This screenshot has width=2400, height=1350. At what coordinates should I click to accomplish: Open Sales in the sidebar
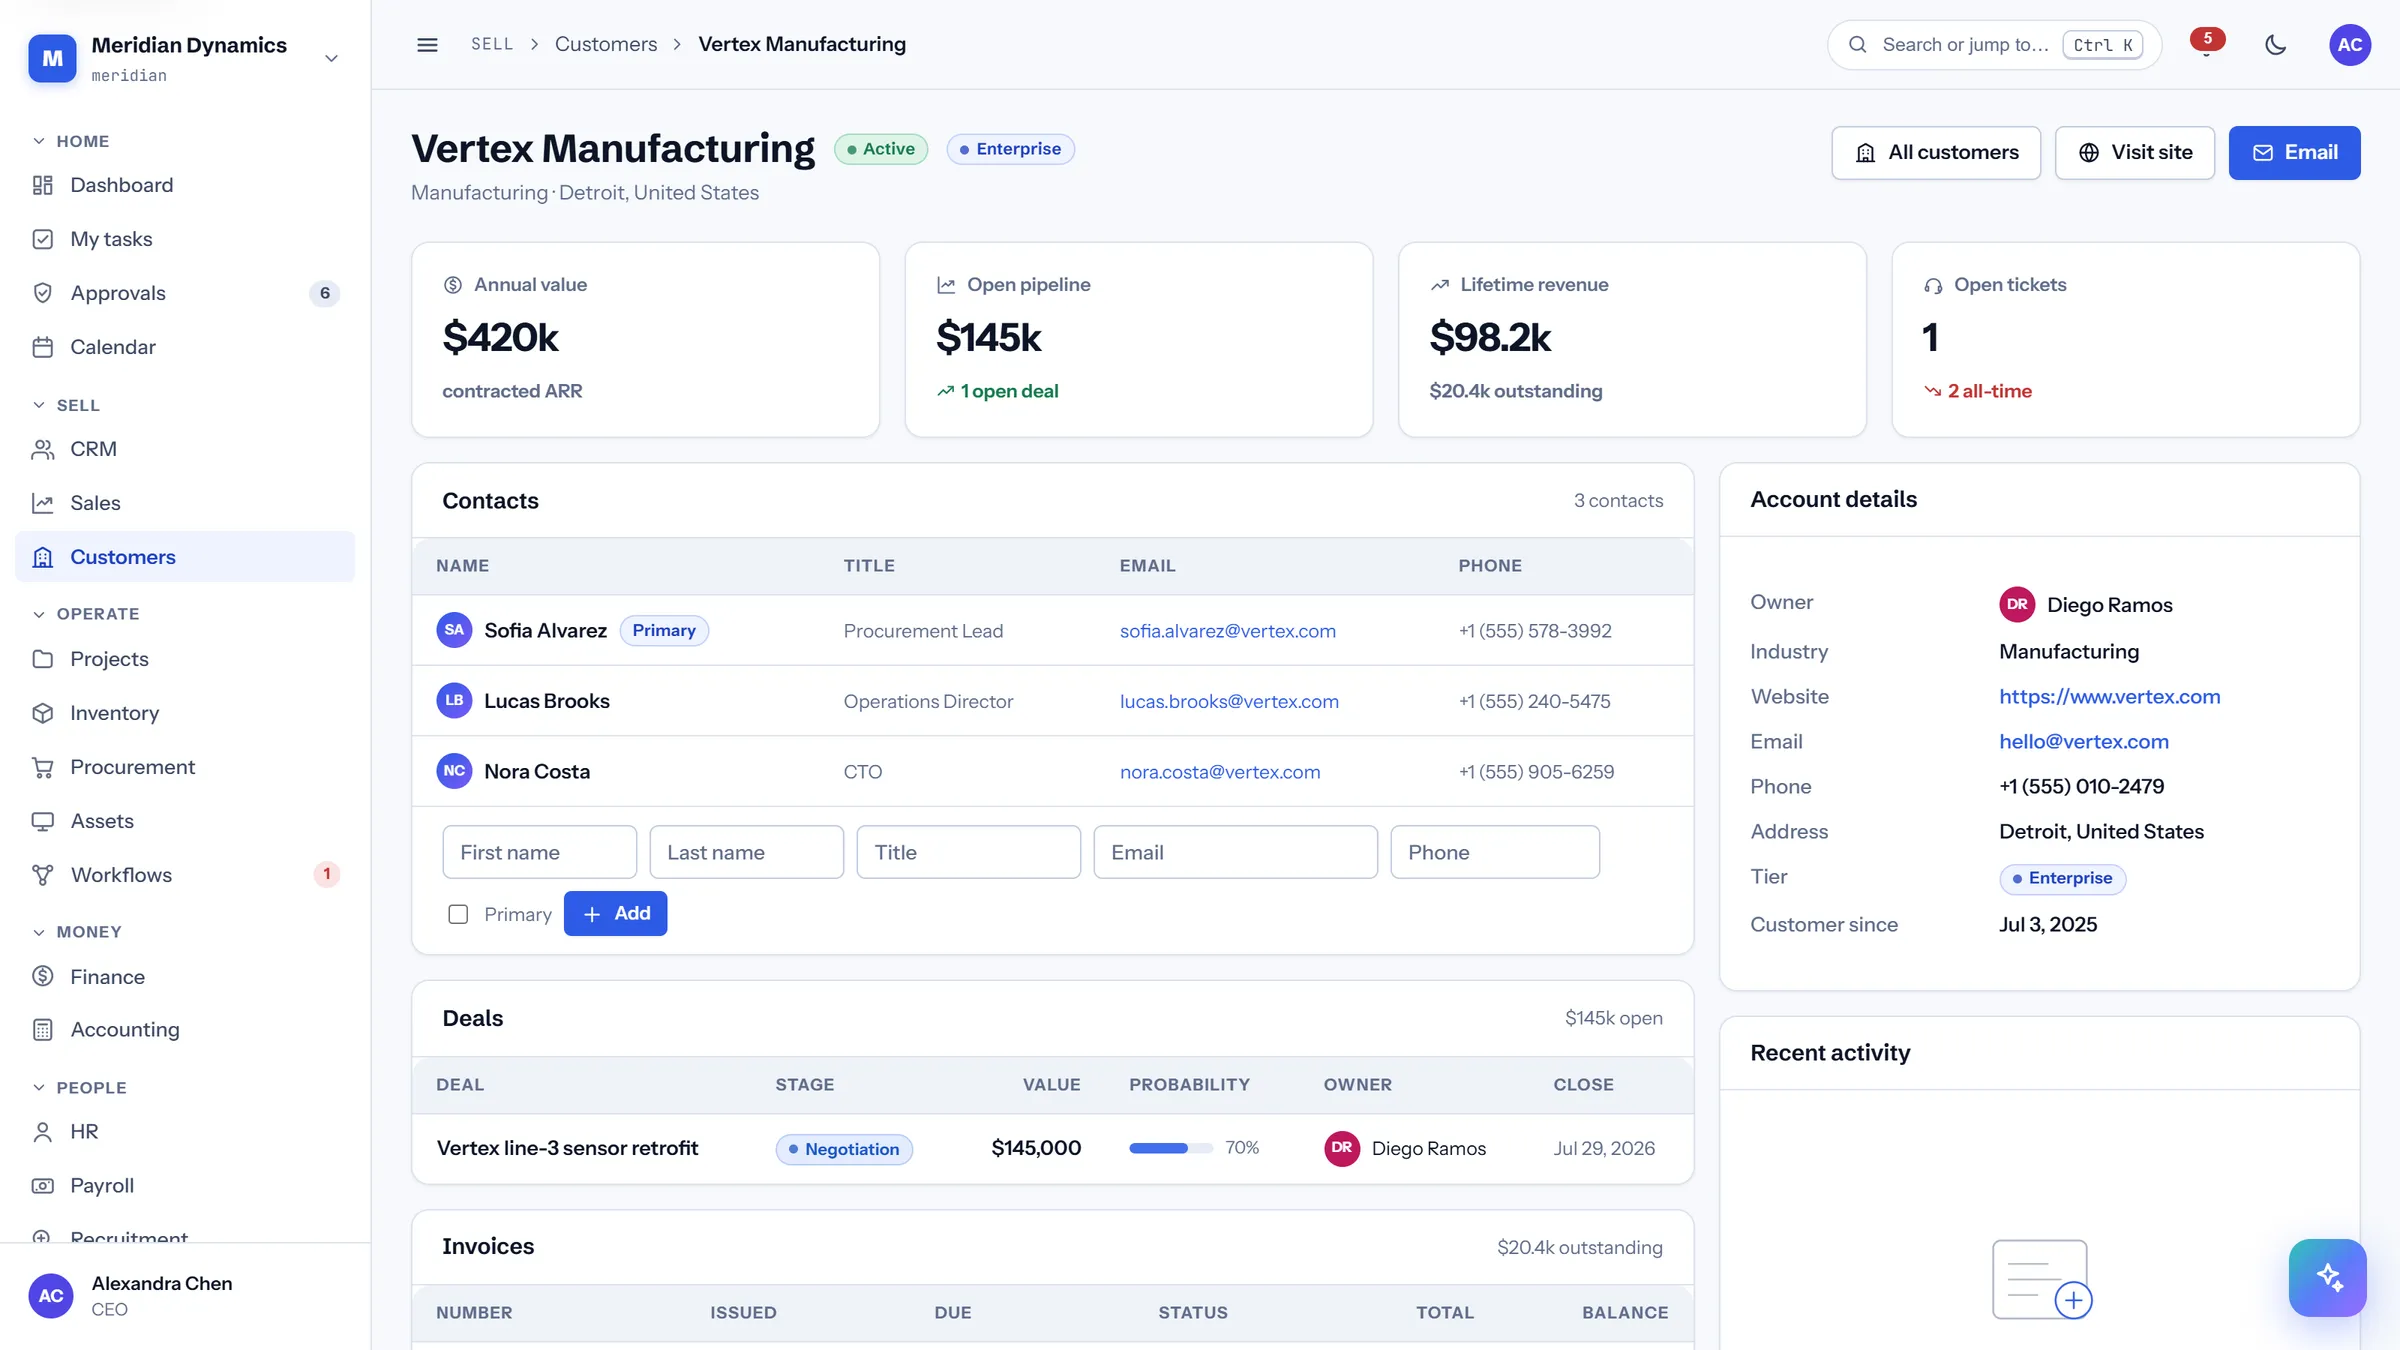[185, 503]
